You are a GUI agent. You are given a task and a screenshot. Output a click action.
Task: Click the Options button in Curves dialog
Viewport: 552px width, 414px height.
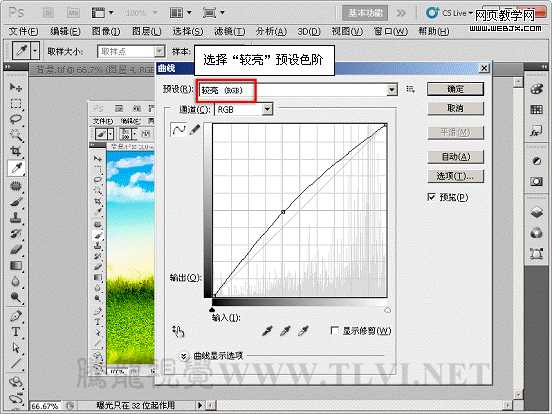click(455, 176)
